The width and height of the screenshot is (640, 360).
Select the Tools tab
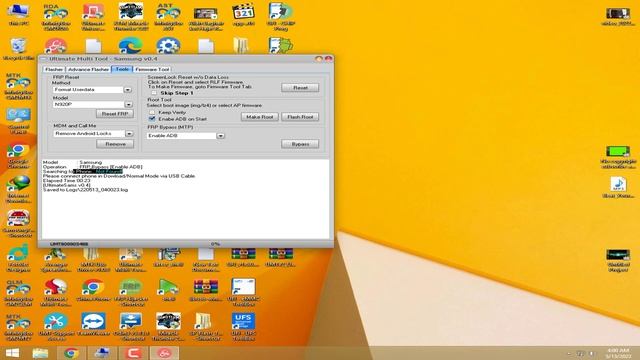click(122, 69)
